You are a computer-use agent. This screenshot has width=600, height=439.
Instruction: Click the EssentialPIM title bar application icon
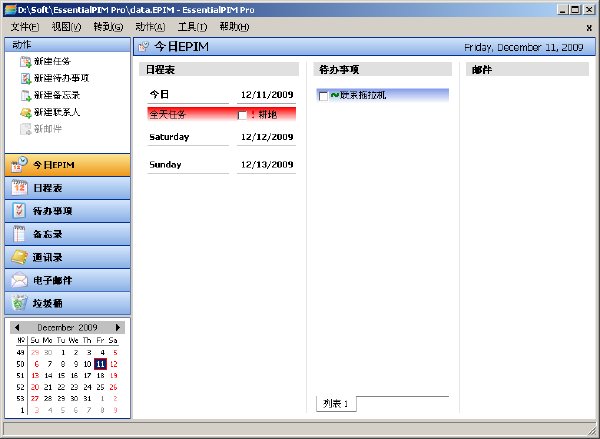(10, 10)
